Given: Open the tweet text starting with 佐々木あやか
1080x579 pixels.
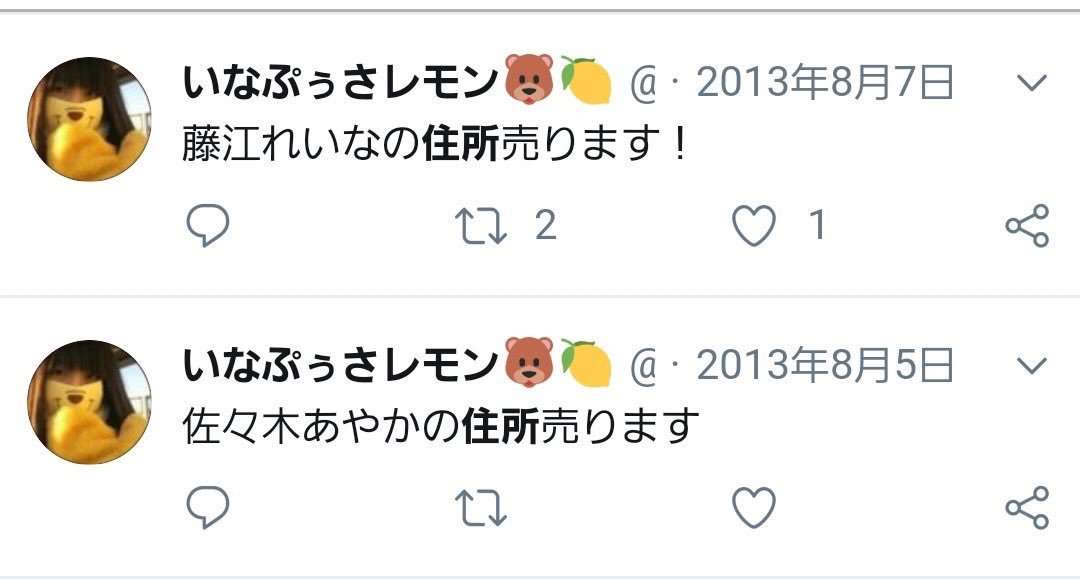Looking at the screenshot, I should pos(441,426).
